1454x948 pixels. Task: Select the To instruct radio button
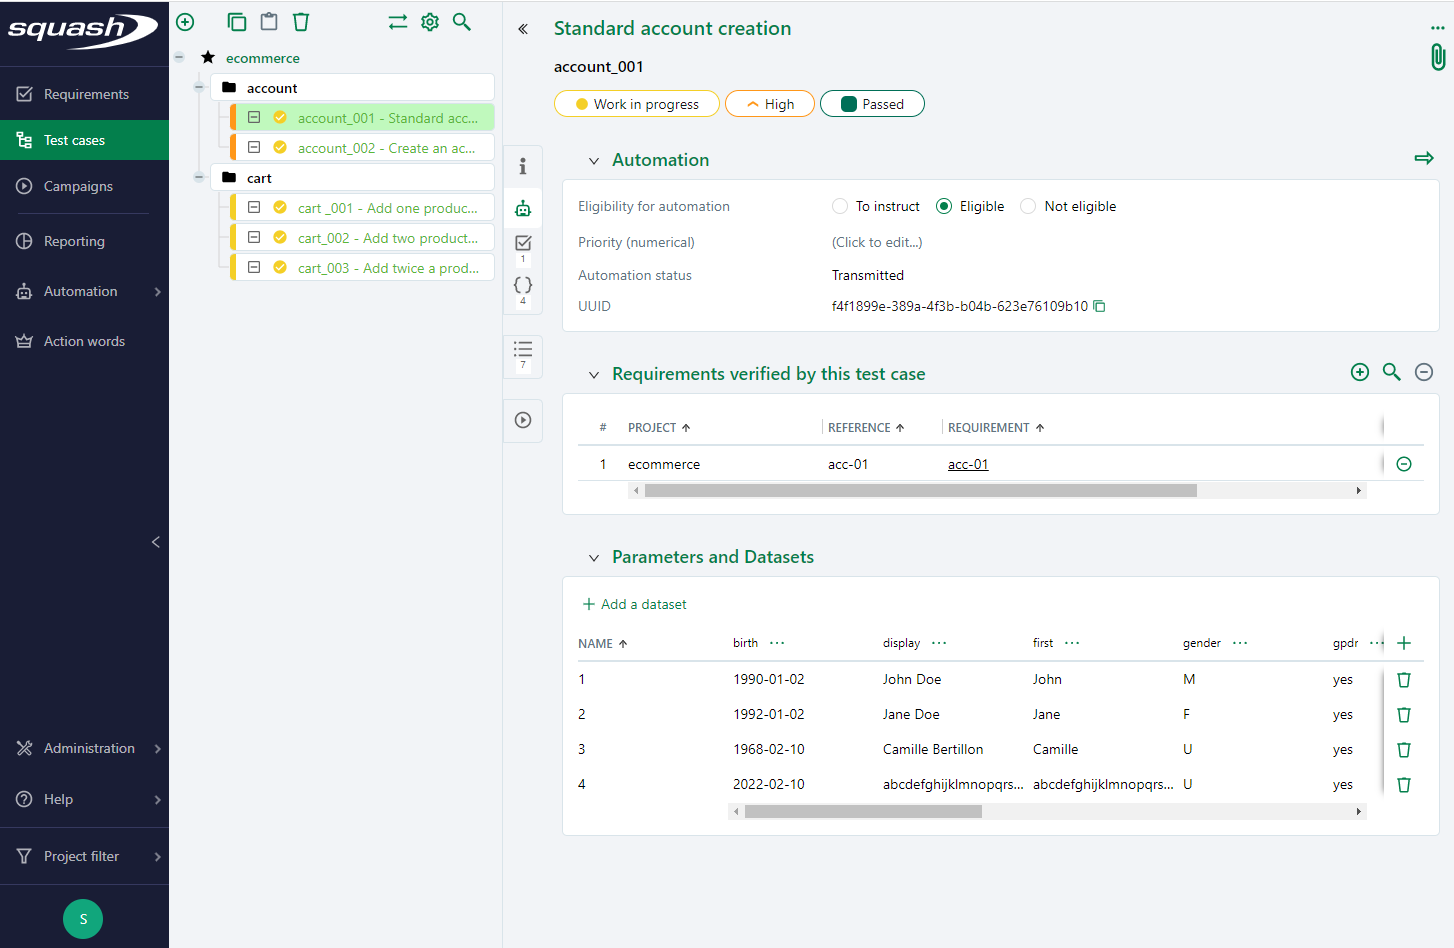pos(840,207)
